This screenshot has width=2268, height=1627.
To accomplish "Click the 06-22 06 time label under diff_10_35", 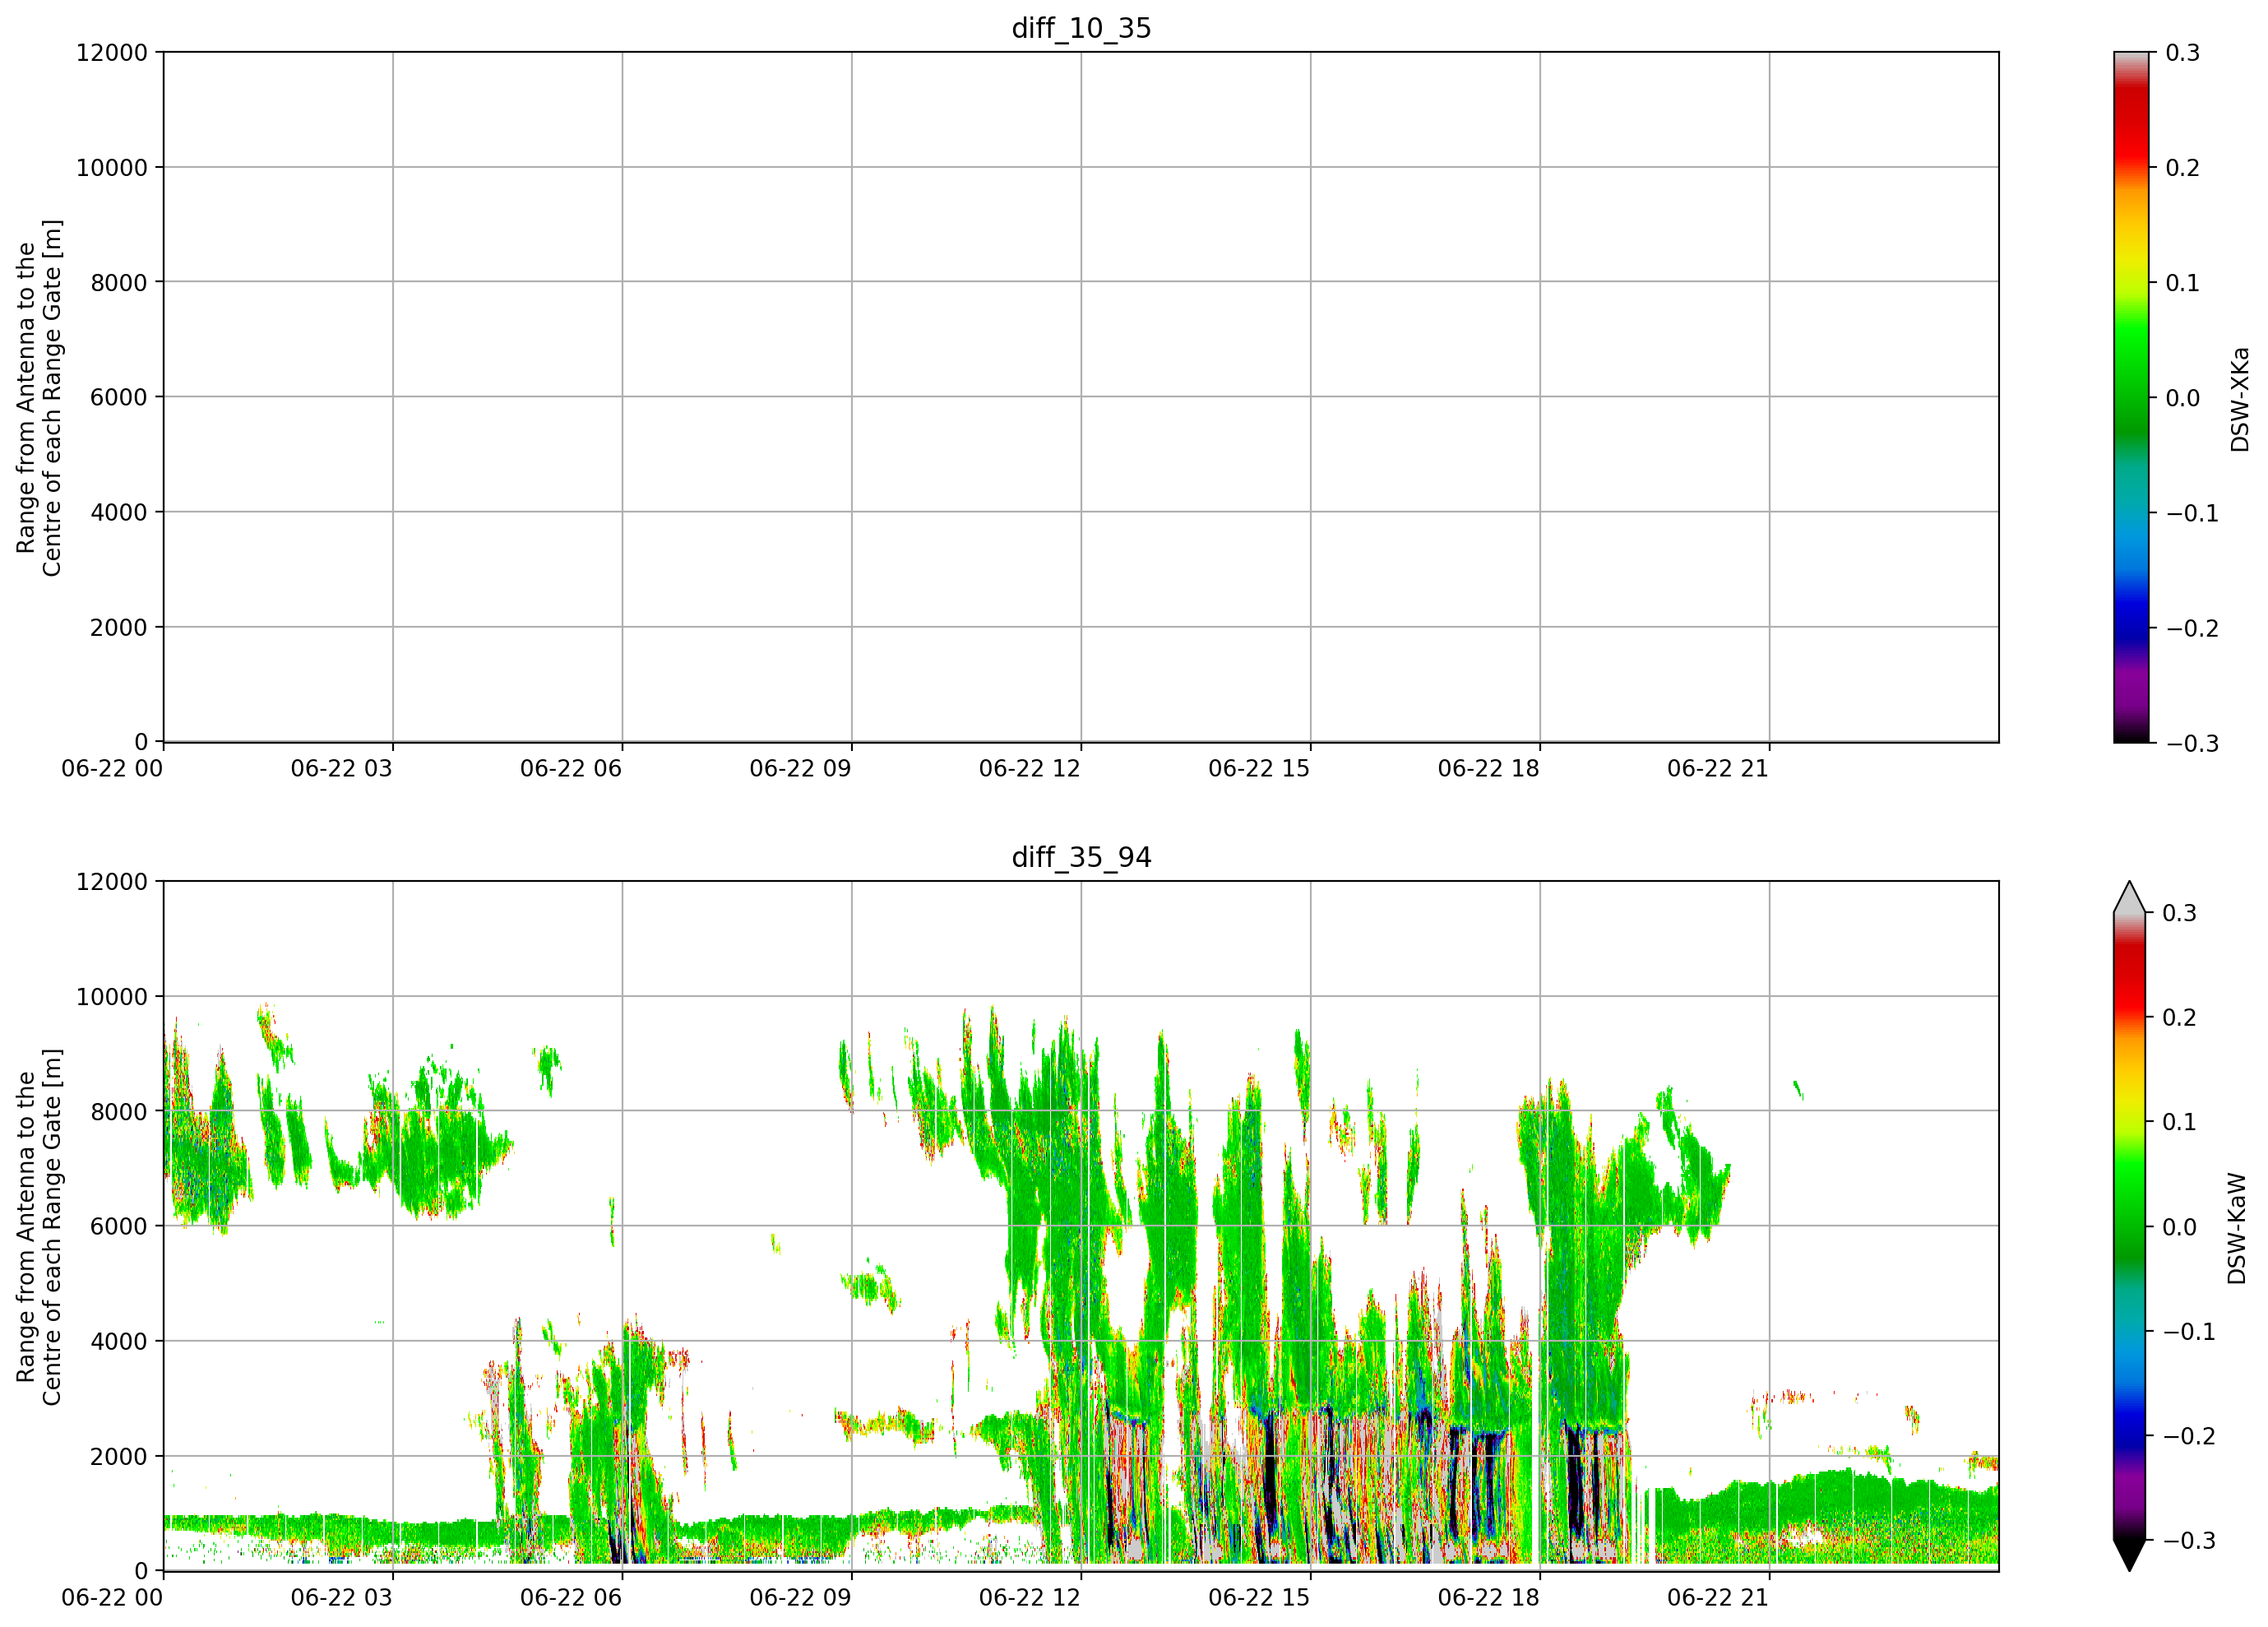I will (571, 769).
